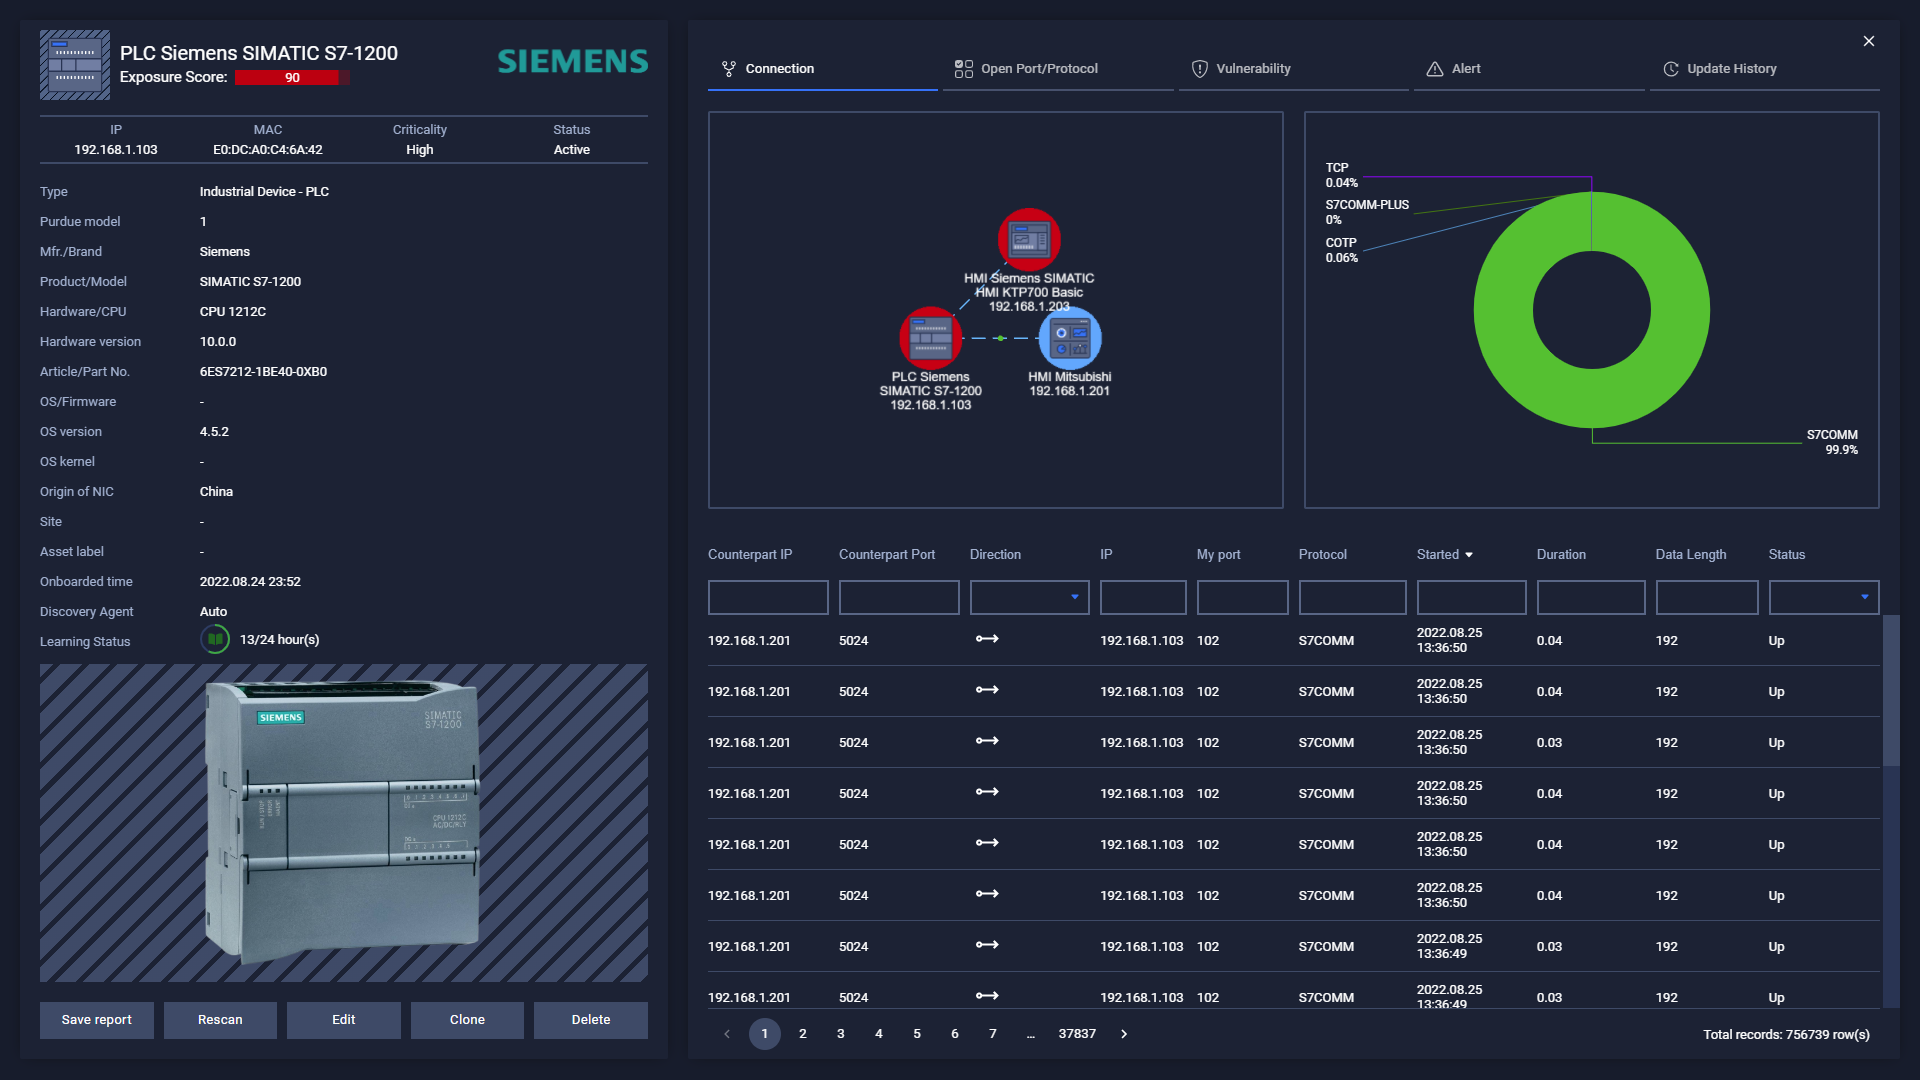Open the Update History tab
This screenshot has width=1920, height=1080.
pyautogui.click(x=1764, y=69)
